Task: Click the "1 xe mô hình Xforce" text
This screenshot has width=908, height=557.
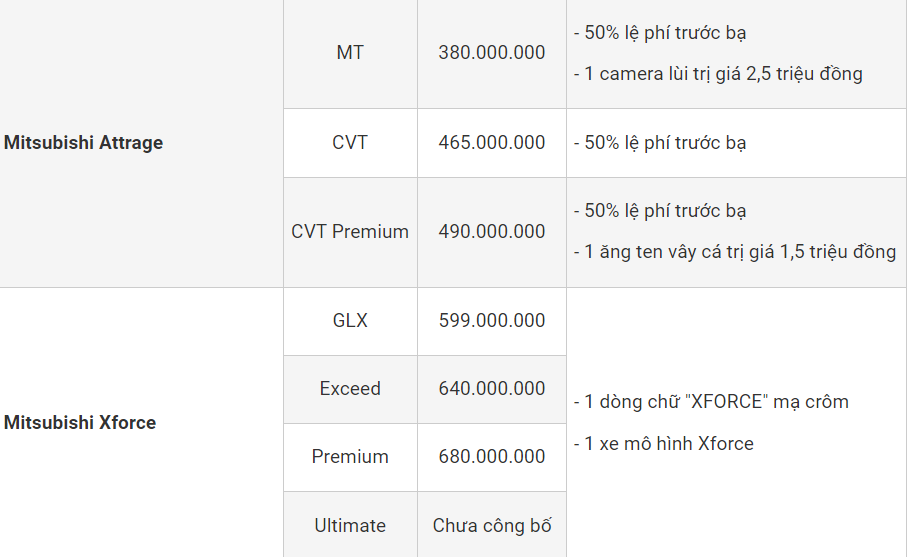Action: (x=664, y=444)
